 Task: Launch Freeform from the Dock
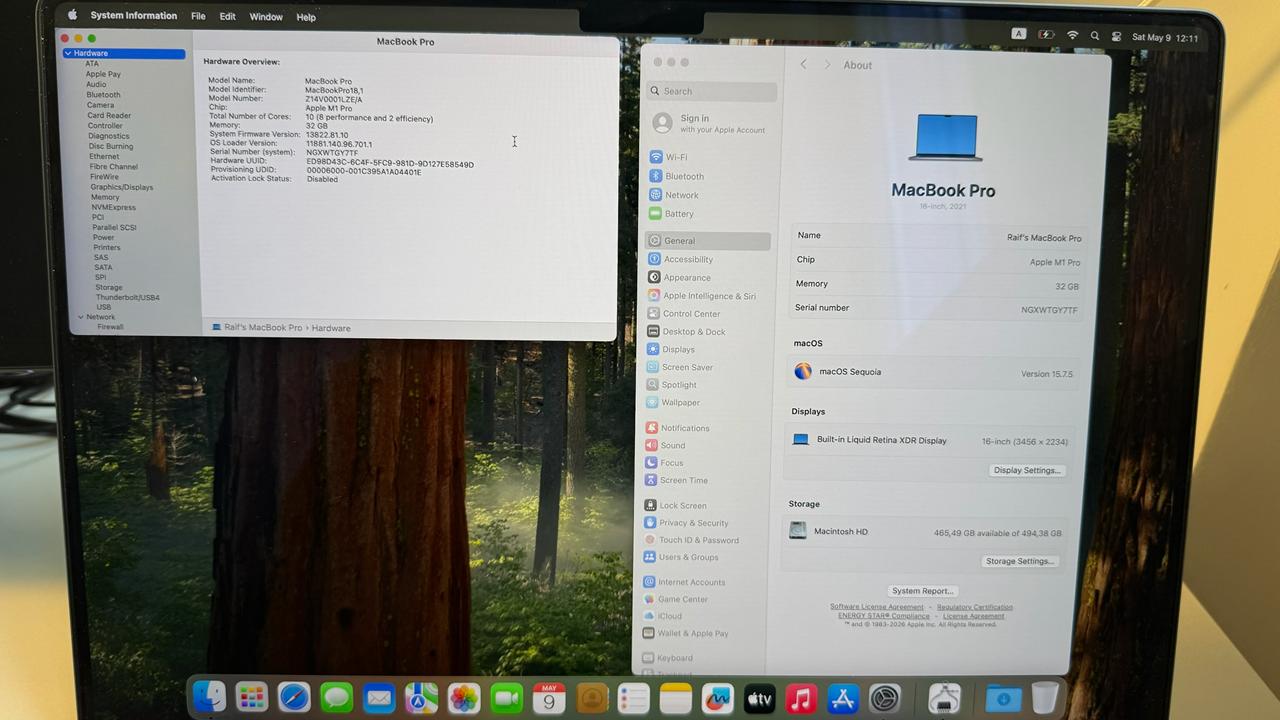pyautogui.click(x=718, y=698)
